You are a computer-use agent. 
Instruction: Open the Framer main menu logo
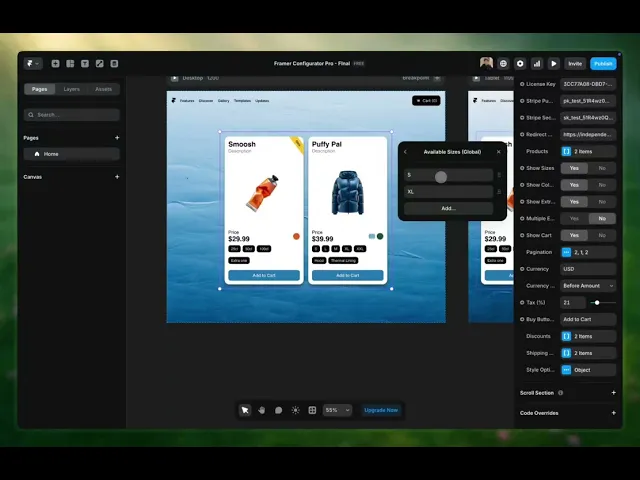point(32,64)
